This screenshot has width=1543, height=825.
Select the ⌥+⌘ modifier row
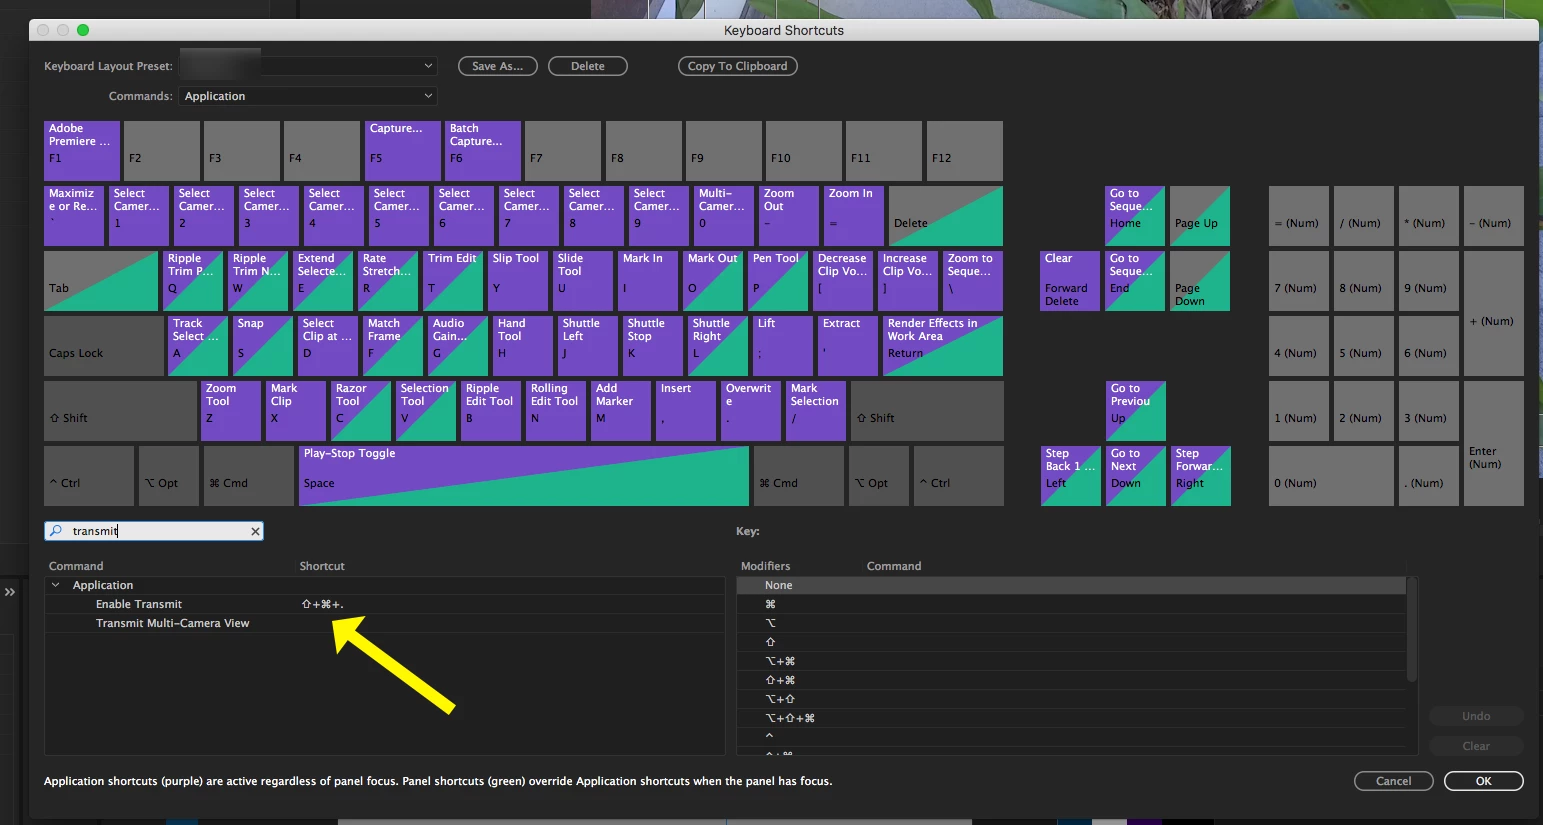click(x=1072, y=661)
